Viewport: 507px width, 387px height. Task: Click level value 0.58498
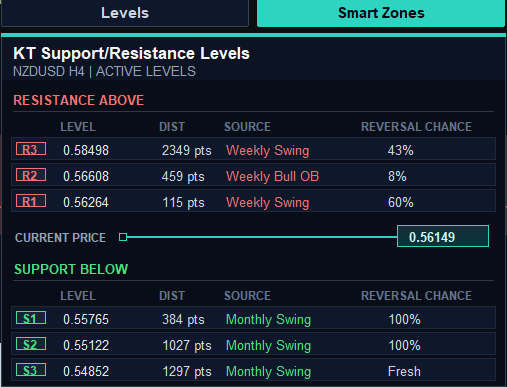click(86, 150)
